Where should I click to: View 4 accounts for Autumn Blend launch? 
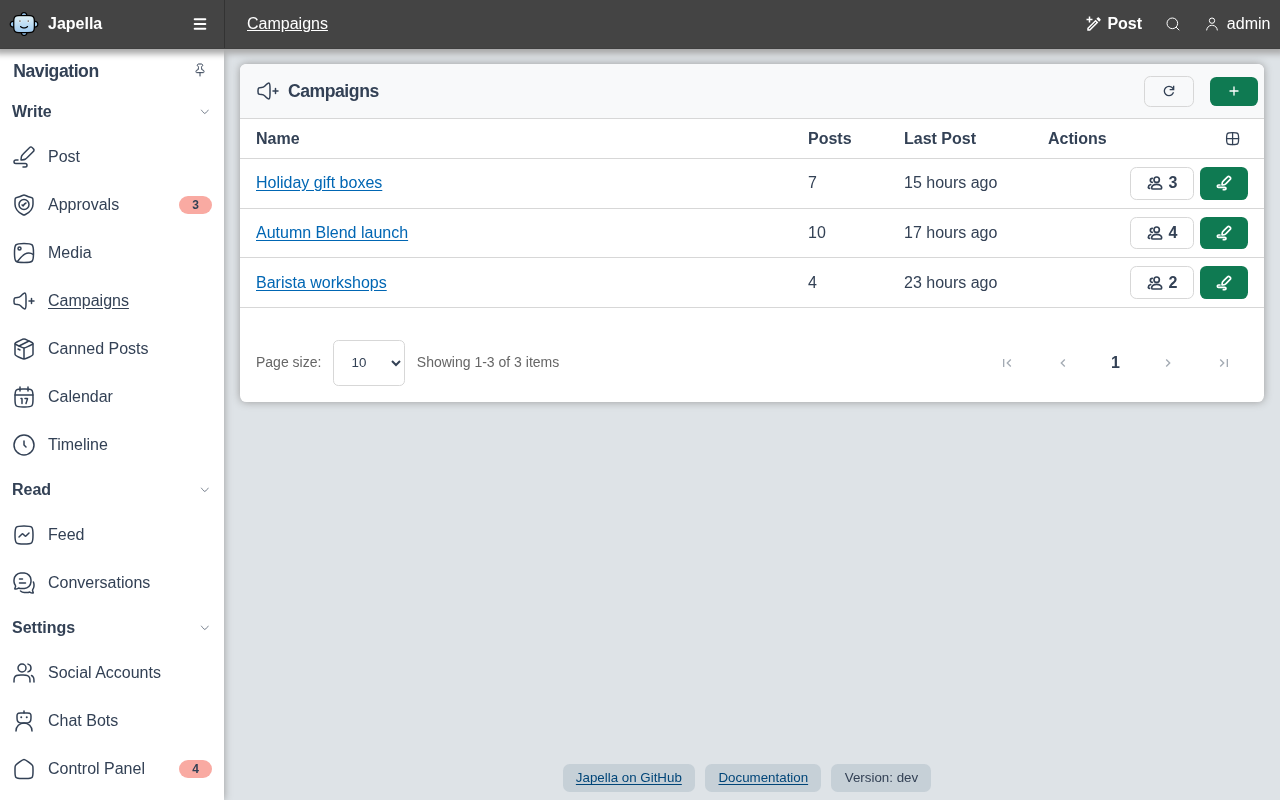click(x=1162, y=233)
